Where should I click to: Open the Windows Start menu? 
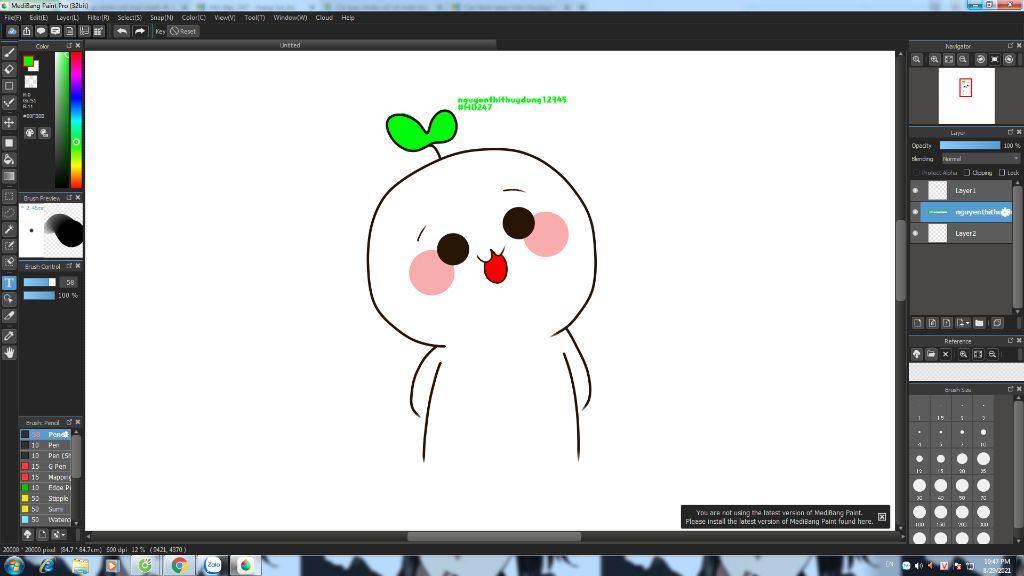click(x=13, y=566)
